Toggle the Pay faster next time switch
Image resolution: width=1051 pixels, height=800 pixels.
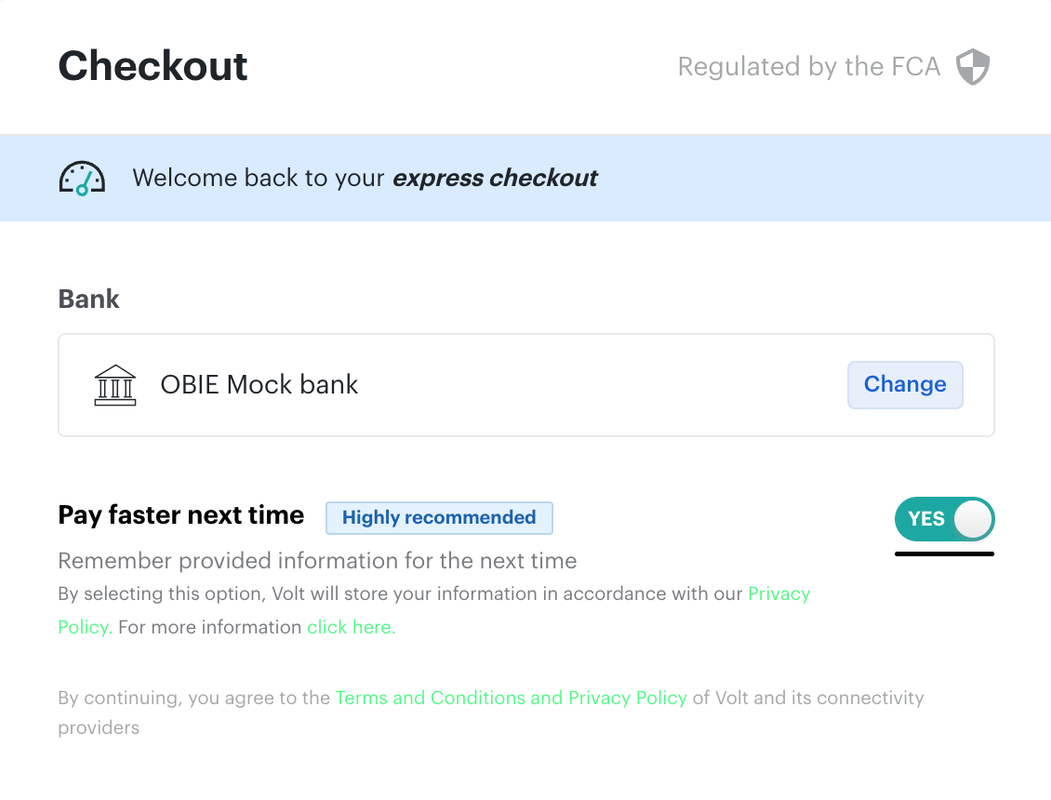click(944, 519)
